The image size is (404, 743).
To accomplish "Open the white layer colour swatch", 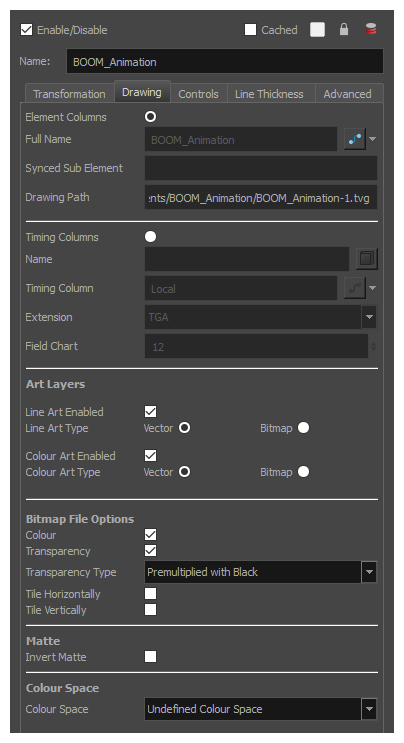I will pyautogui.click(x=317, y=30).
